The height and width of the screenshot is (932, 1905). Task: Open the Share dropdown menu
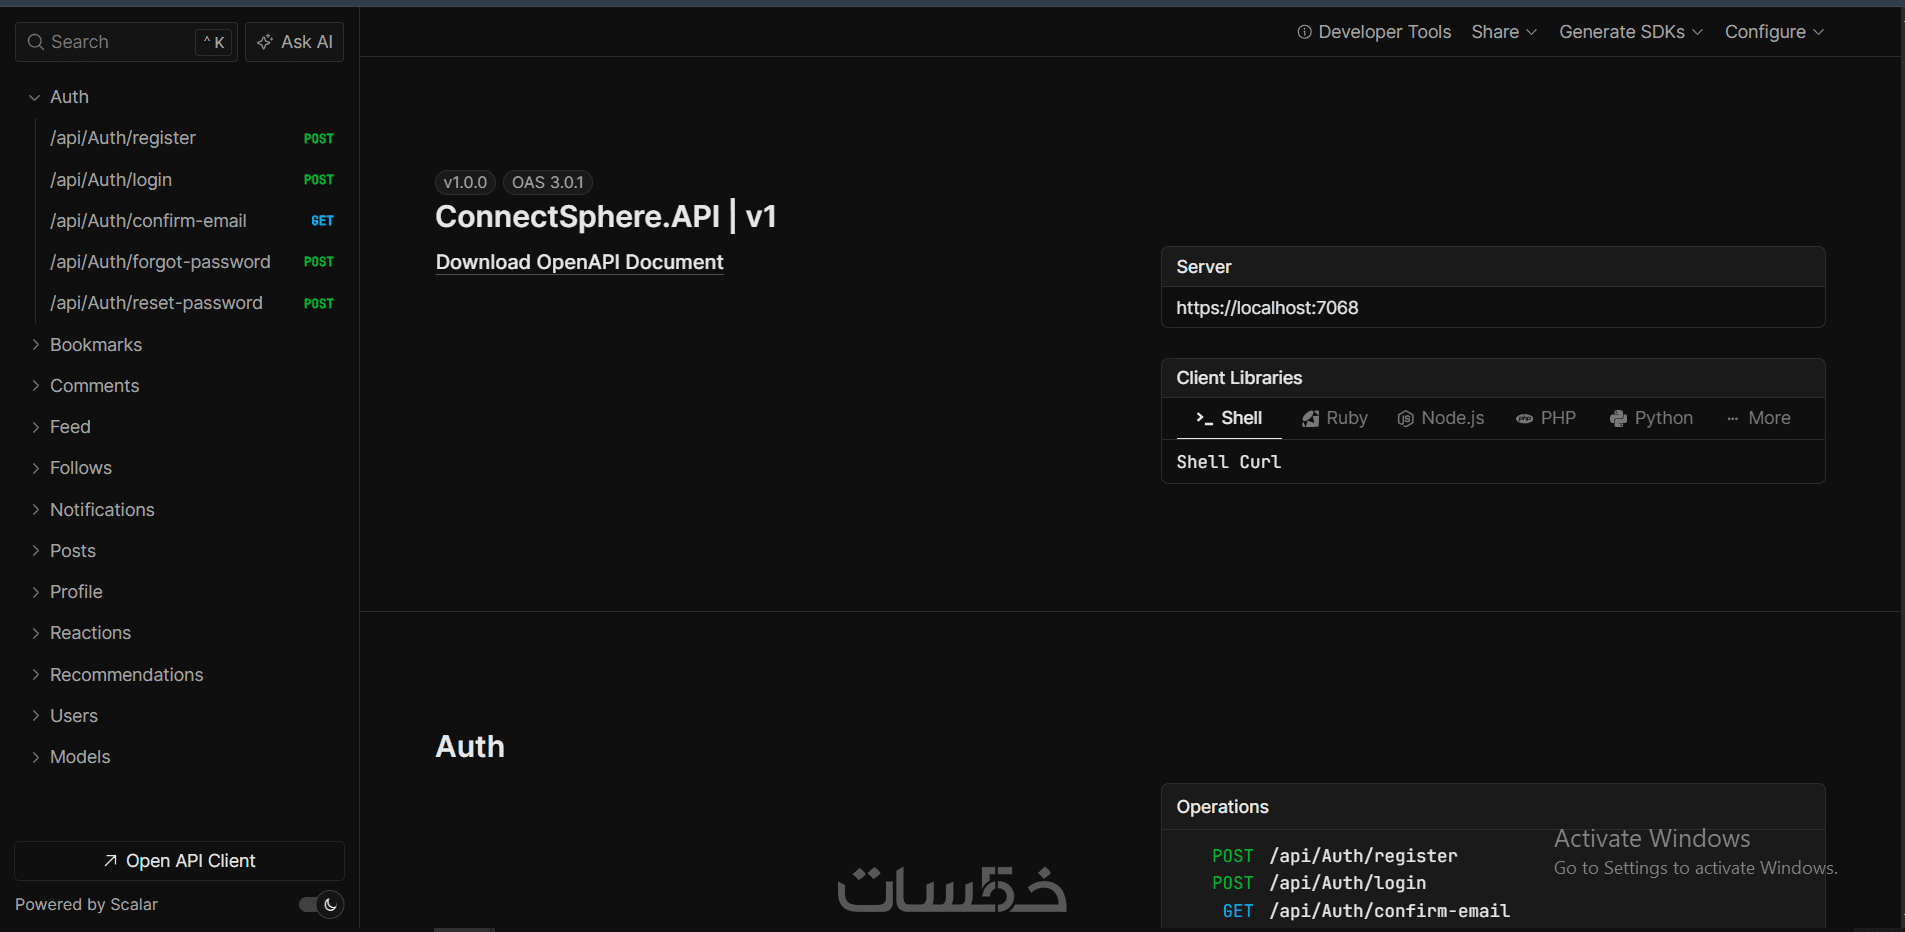click(1504, 32)
